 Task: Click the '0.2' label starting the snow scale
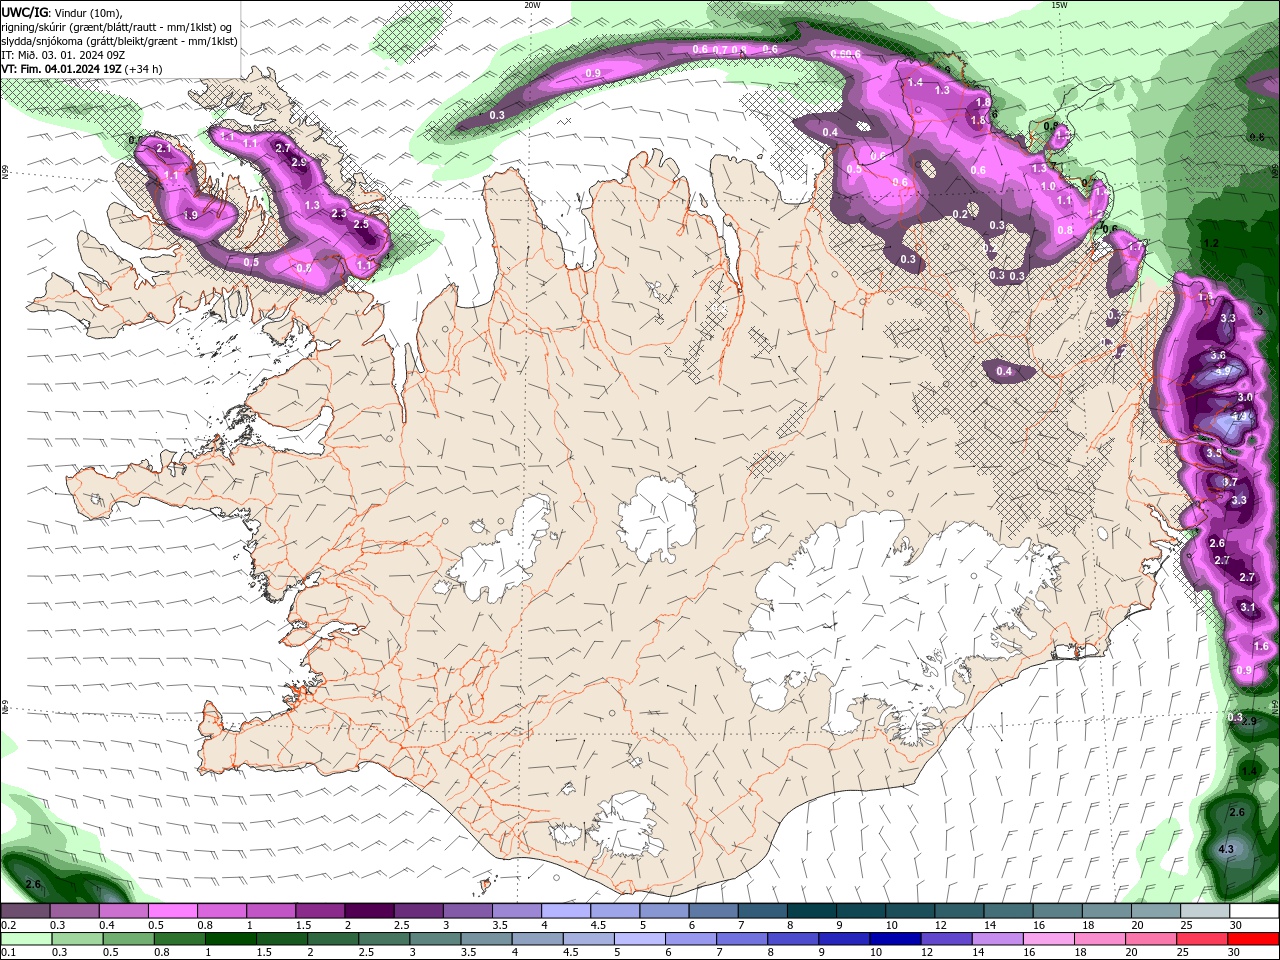tap(8, 925)
